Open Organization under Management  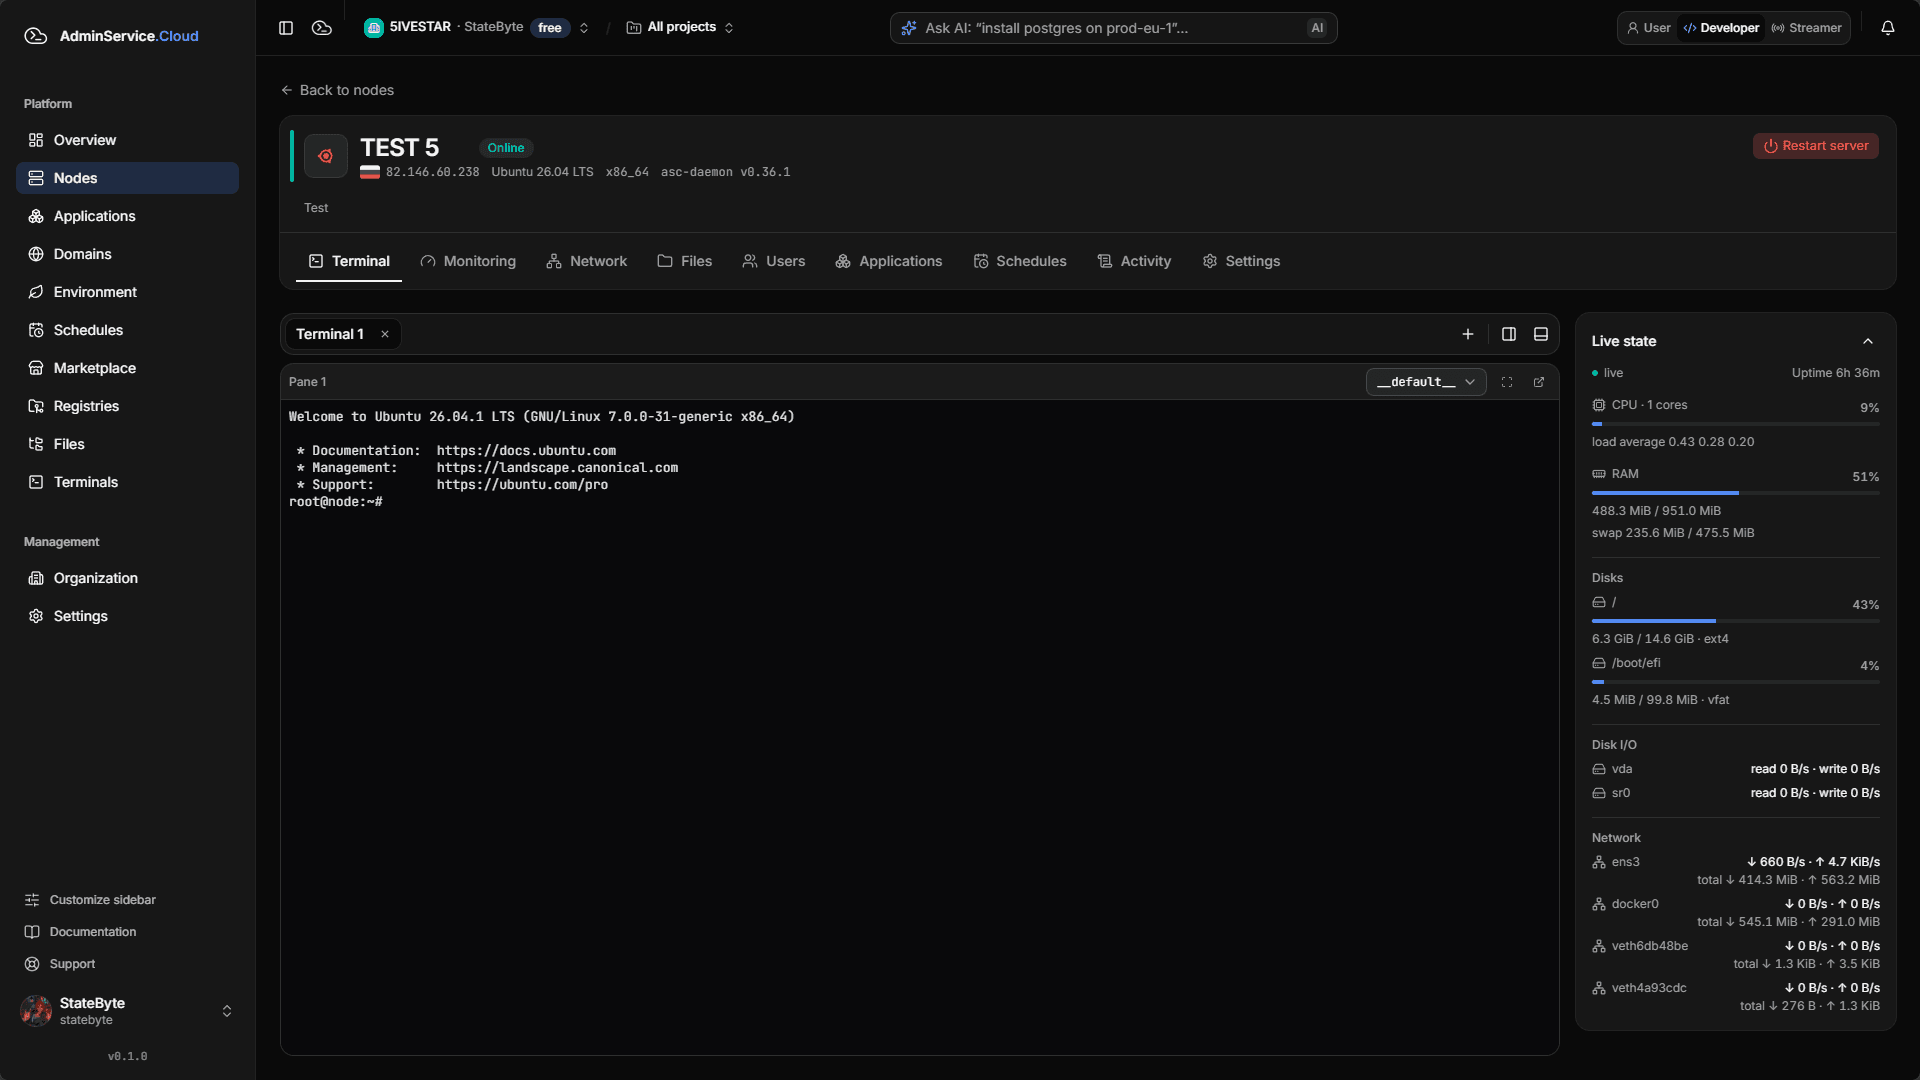(x=127, y=578)
